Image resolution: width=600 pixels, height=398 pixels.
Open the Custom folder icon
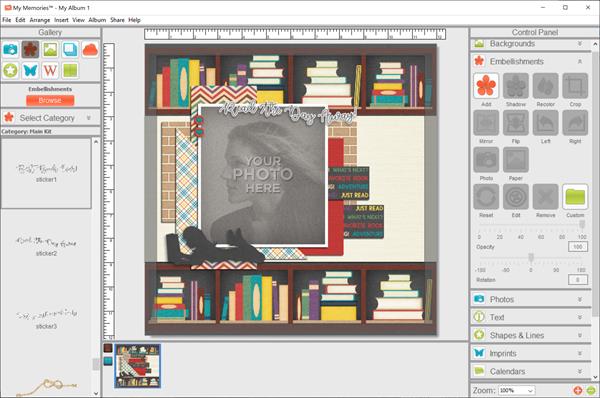(575, 197)
